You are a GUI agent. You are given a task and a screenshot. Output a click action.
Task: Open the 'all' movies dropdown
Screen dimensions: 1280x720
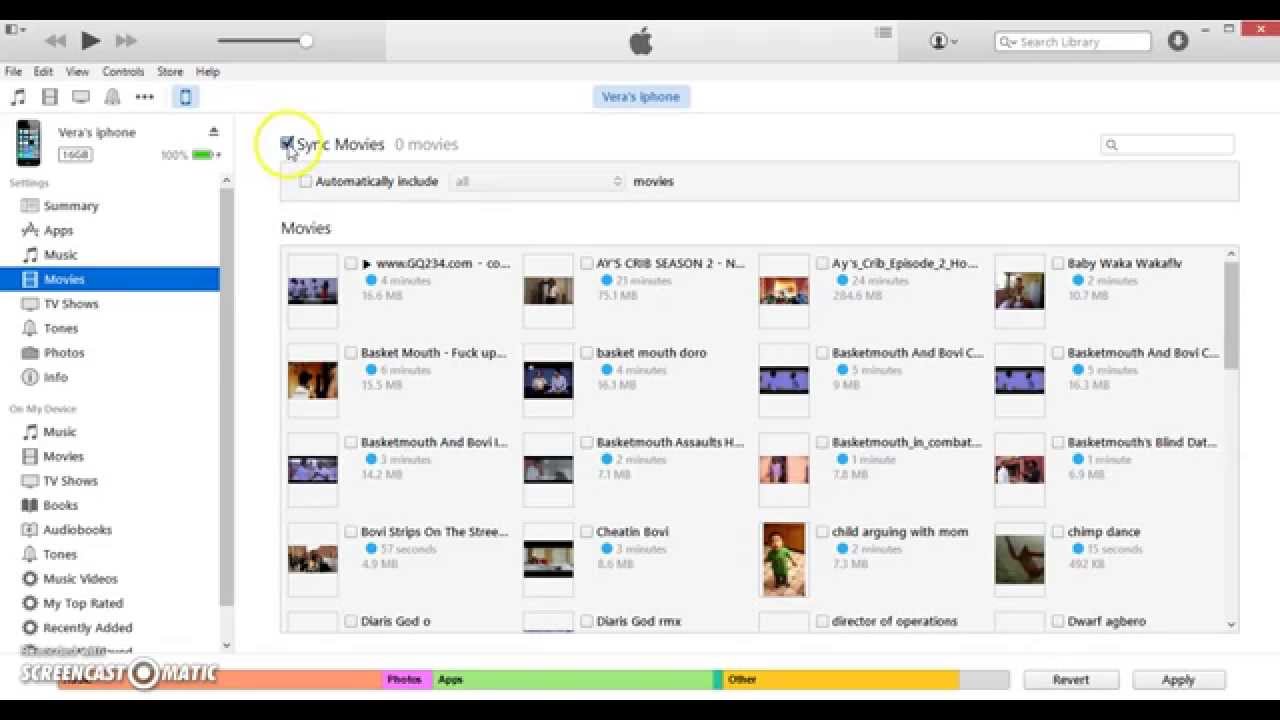point(537,182)
